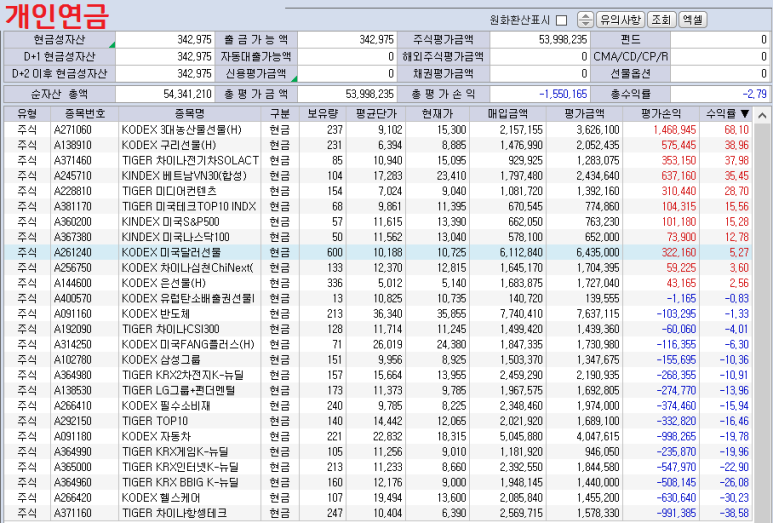Click the D+2 이후 현금성자산 label

[60, 73]
